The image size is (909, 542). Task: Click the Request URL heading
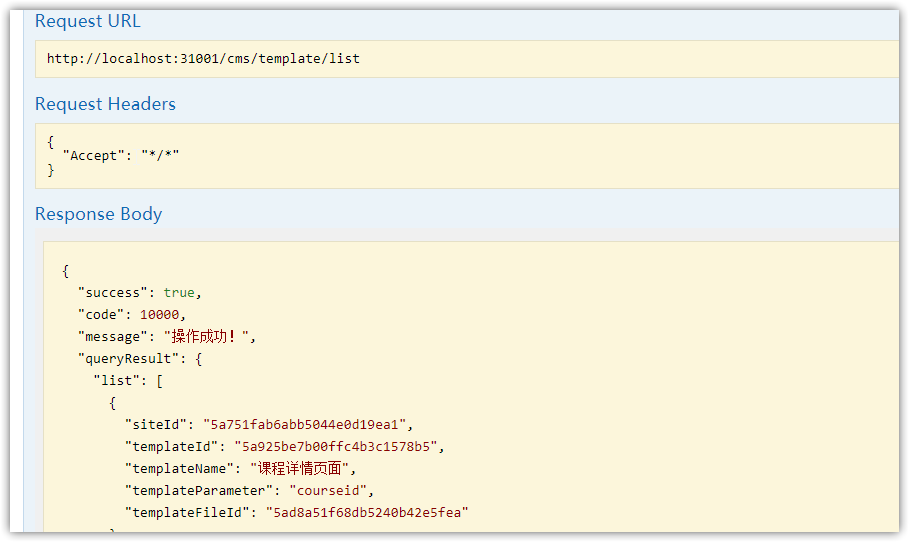pyautogui.click(x=88, y=21)
